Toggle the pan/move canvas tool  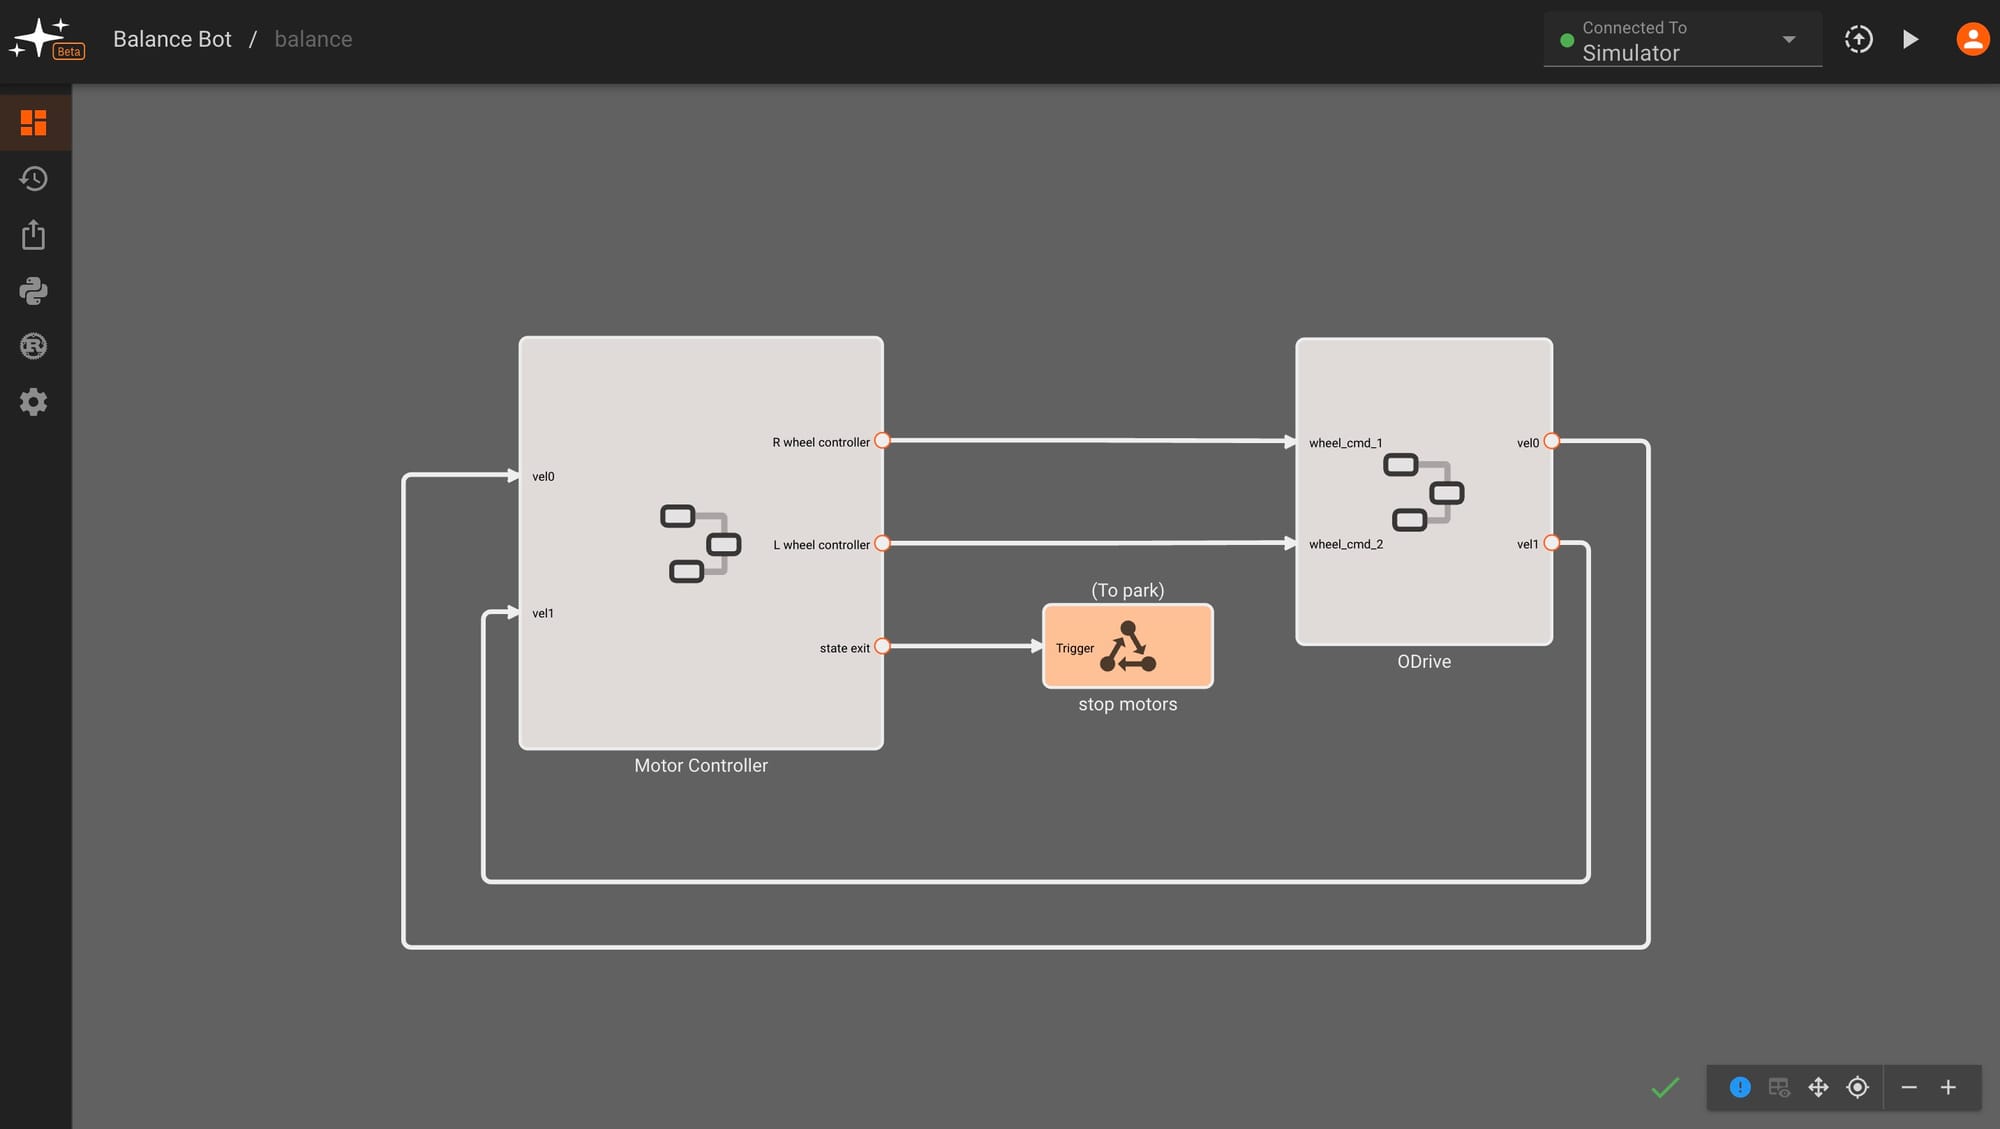pos(1818,1087)
